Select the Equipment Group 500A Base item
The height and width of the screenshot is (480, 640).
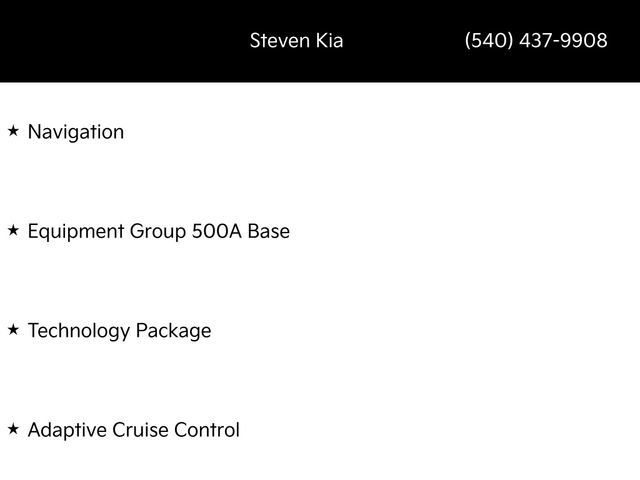[x=158, y=231]
